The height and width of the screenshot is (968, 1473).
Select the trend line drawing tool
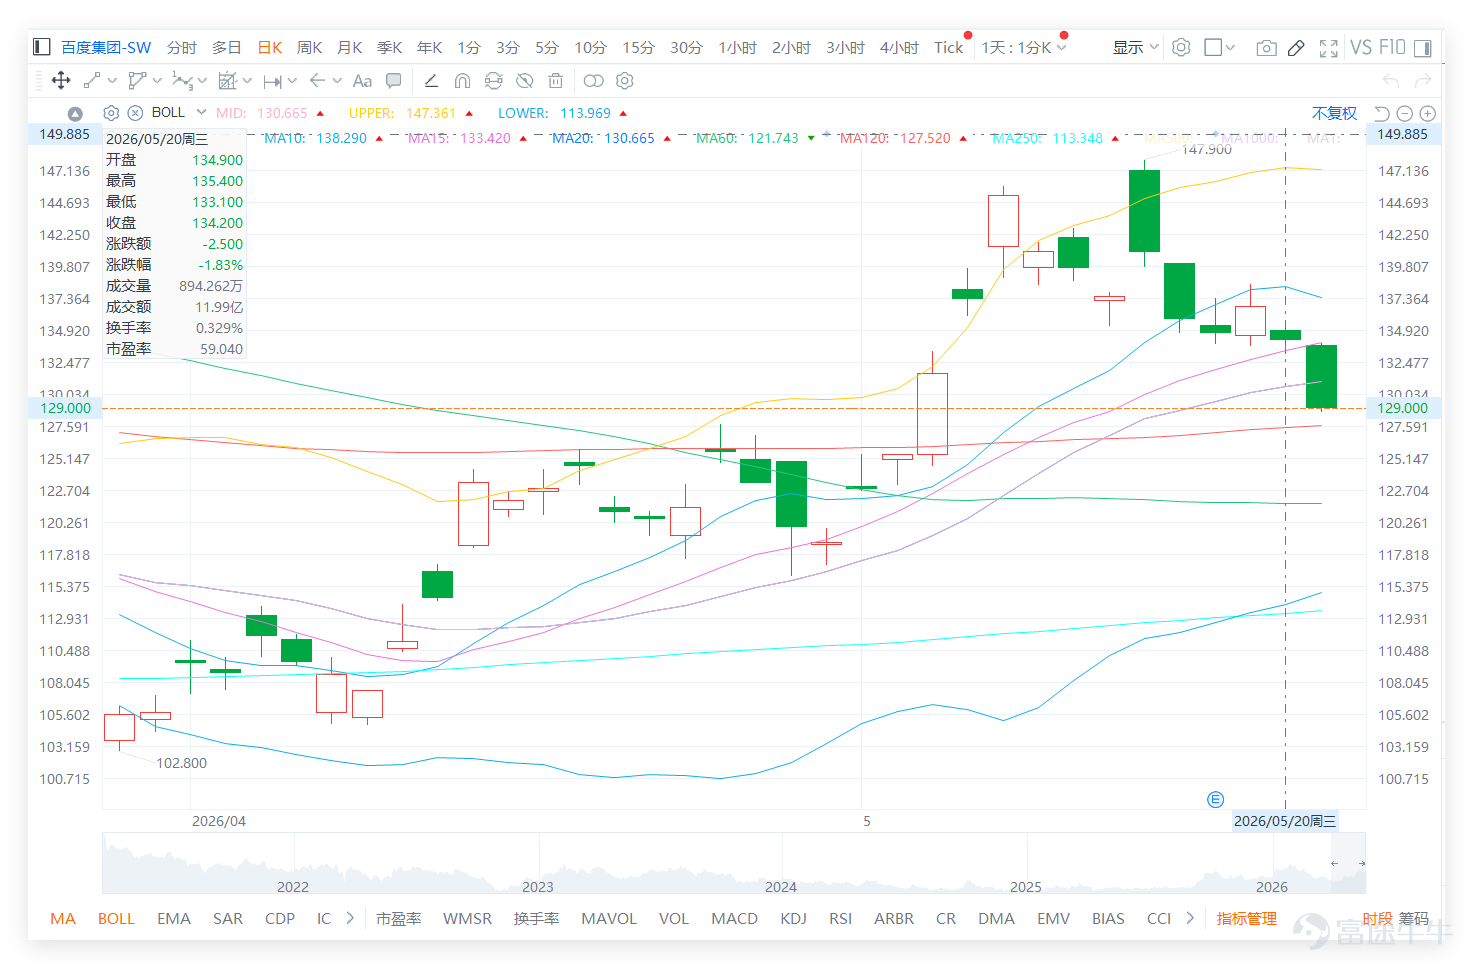tap(92, 81)
